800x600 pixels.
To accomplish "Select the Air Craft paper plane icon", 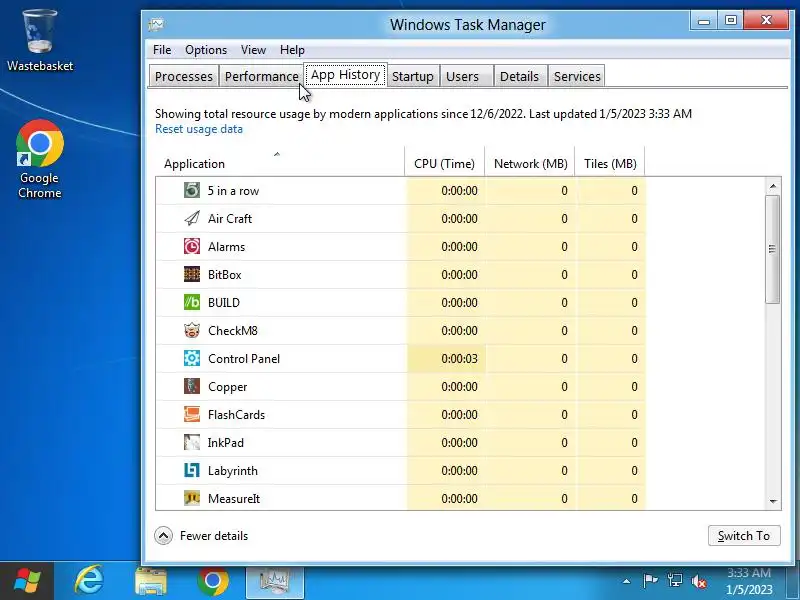I will pos(192,219).
